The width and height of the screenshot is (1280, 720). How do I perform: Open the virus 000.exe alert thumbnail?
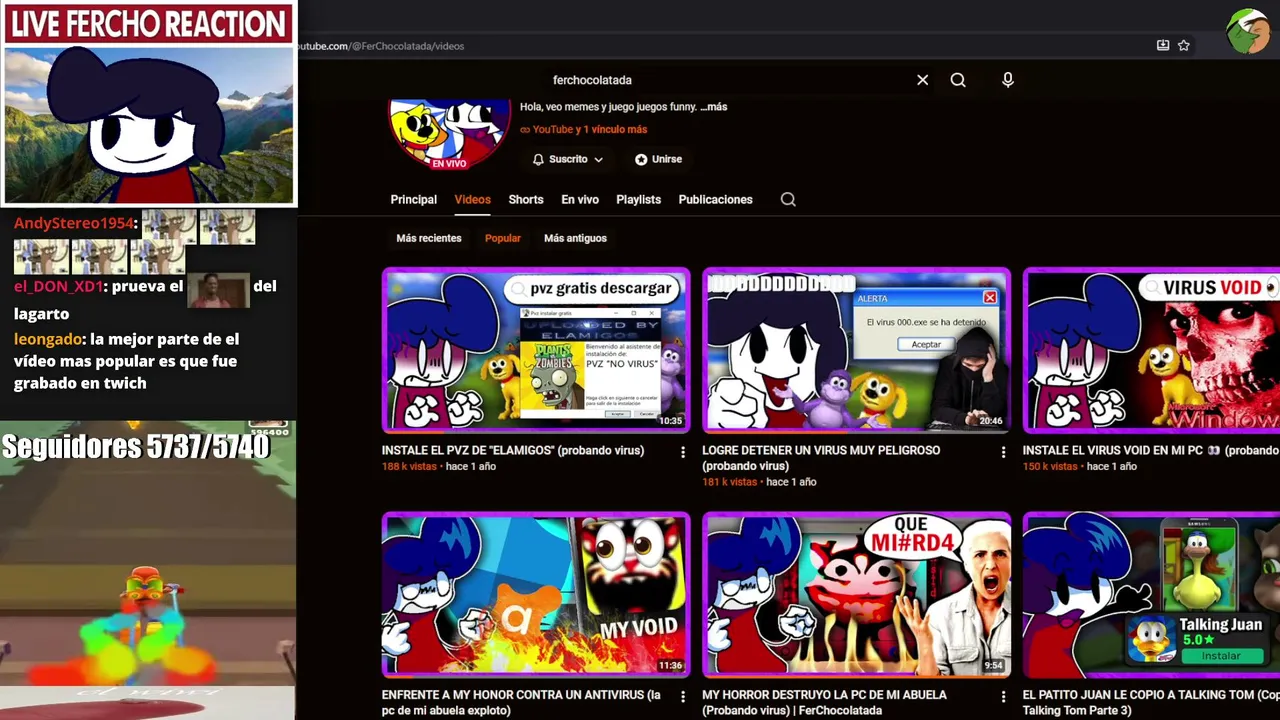click(x=856, y=350)
